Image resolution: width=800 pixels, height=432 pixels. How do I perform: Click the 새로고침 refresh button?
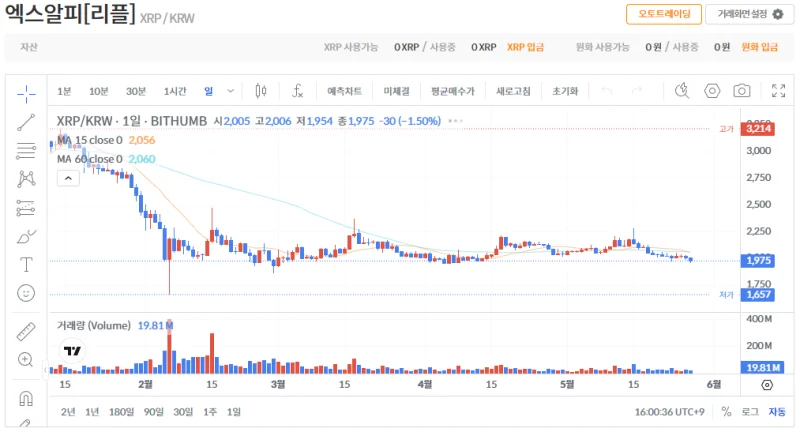(x=513, y=91)
